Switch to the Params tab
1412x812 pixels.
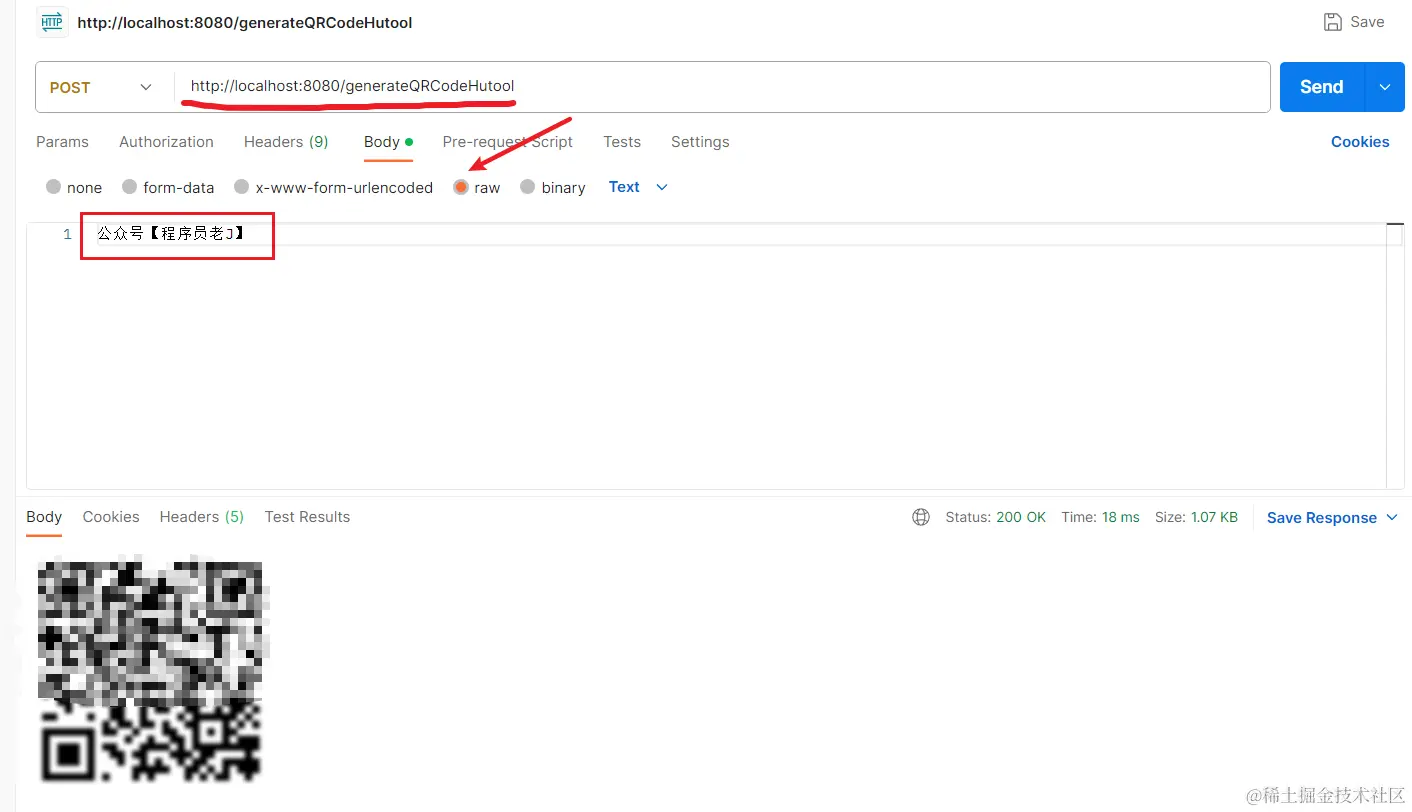coord(62,142)
